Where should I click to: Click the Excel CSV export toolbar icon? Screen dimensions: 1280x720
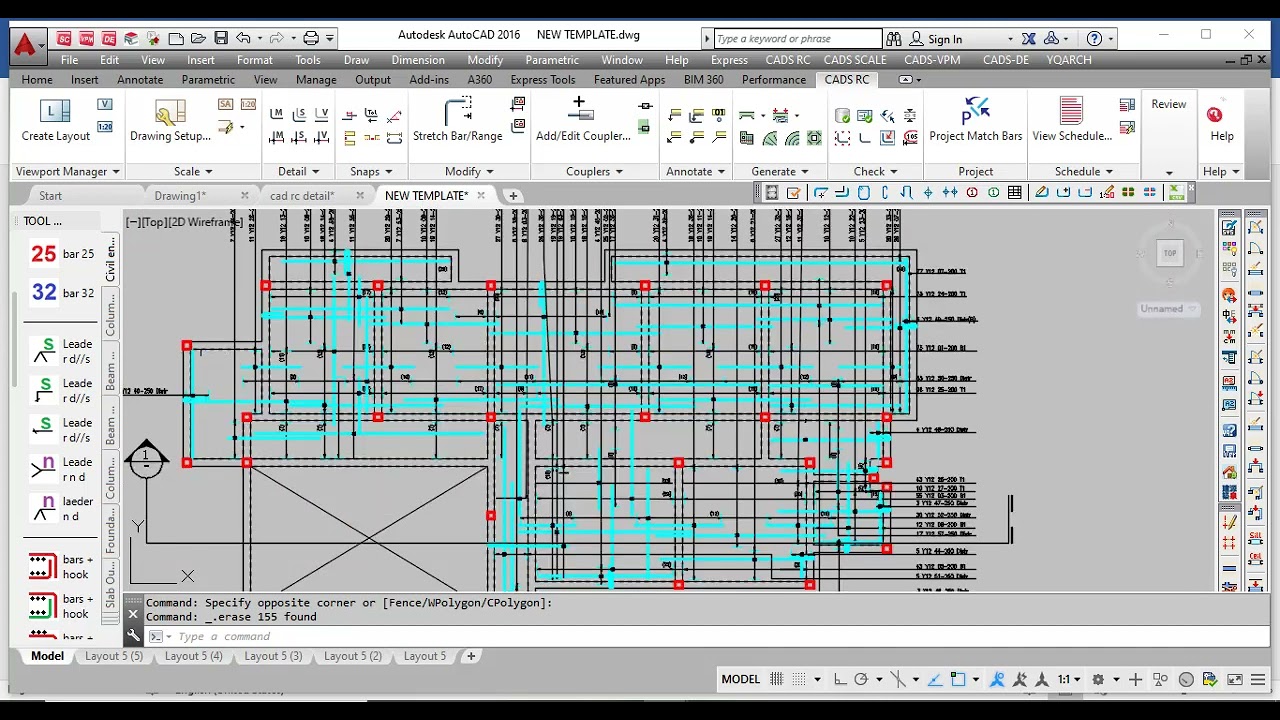pyautogui.click(x=1177, y=192)
